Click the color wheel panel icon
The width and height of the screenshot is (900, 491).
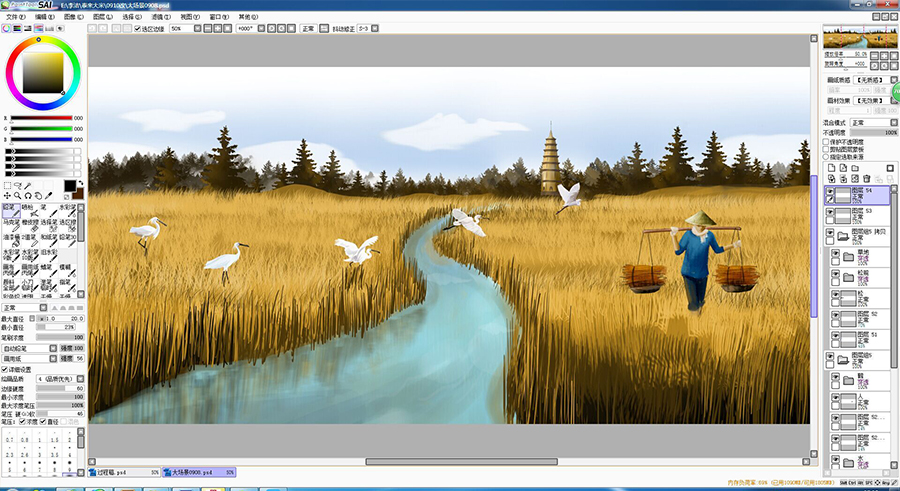coord(6,29)
